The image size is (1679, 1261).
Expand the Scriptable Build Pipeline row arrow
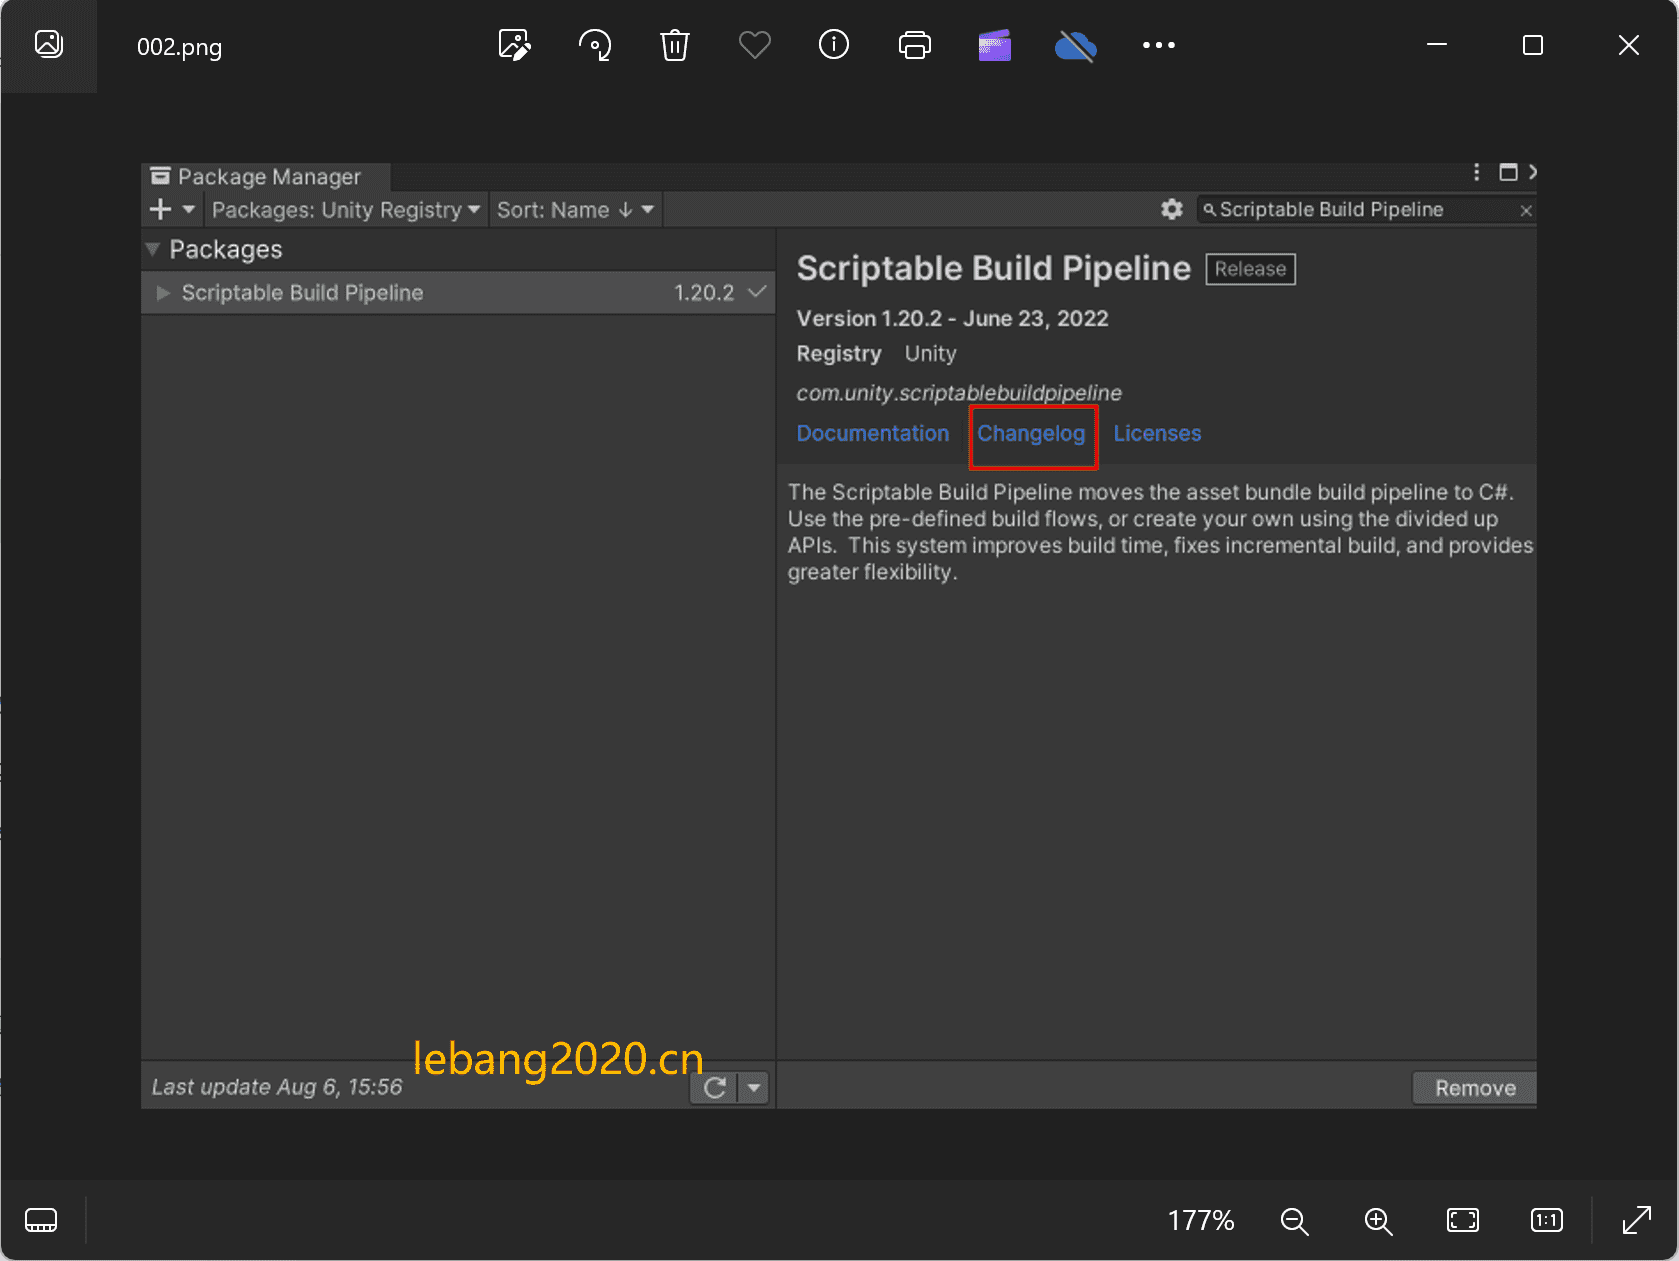[163, 293]
